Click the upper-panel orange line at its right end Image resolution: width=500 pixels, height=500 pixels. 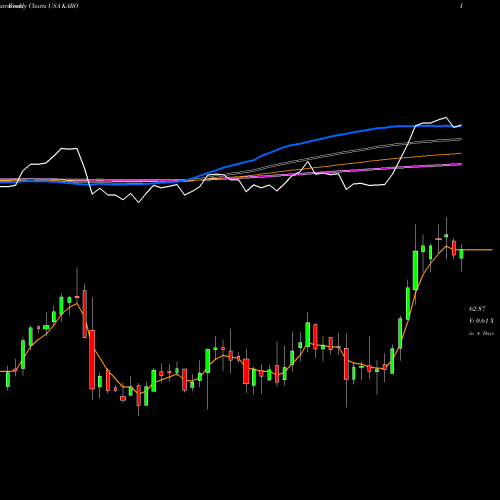[x=460, y=153]
